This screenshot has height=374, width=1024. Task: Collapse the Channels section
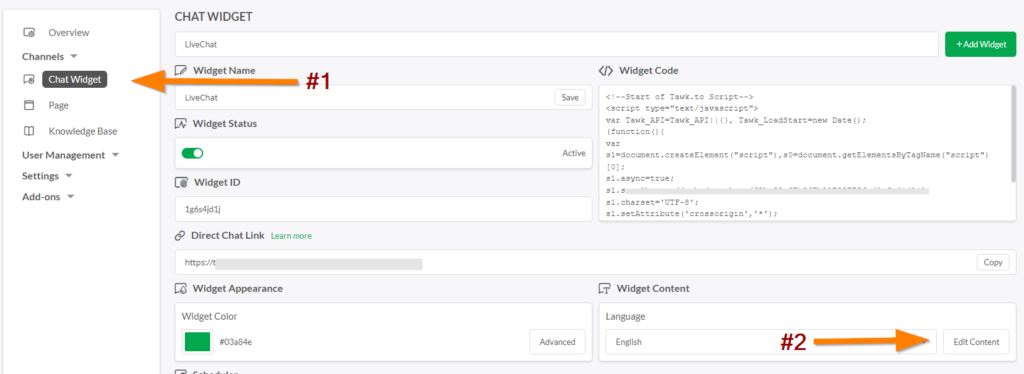[74, 56]
